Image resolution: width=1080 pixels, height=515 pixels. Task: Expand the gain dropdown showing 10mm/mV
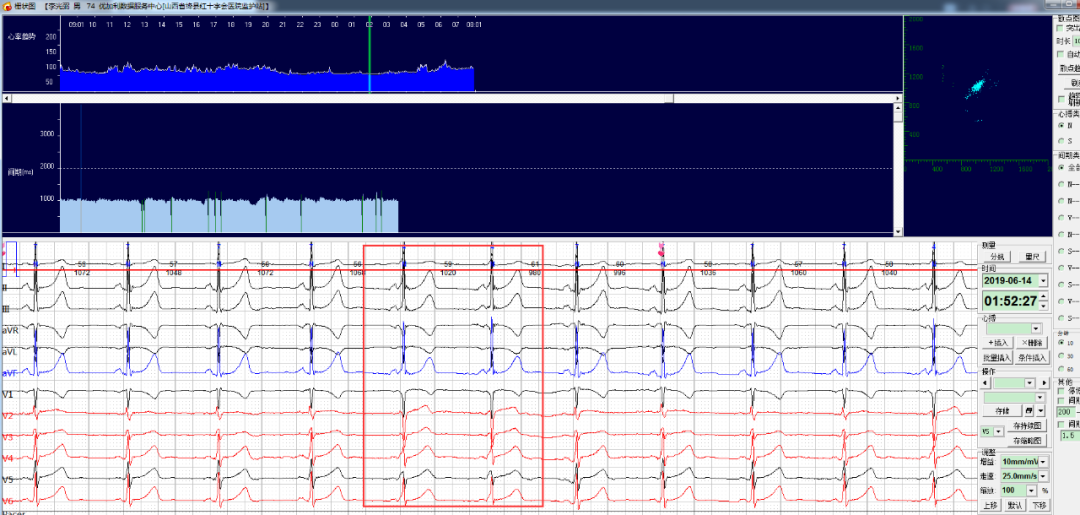1043,461
